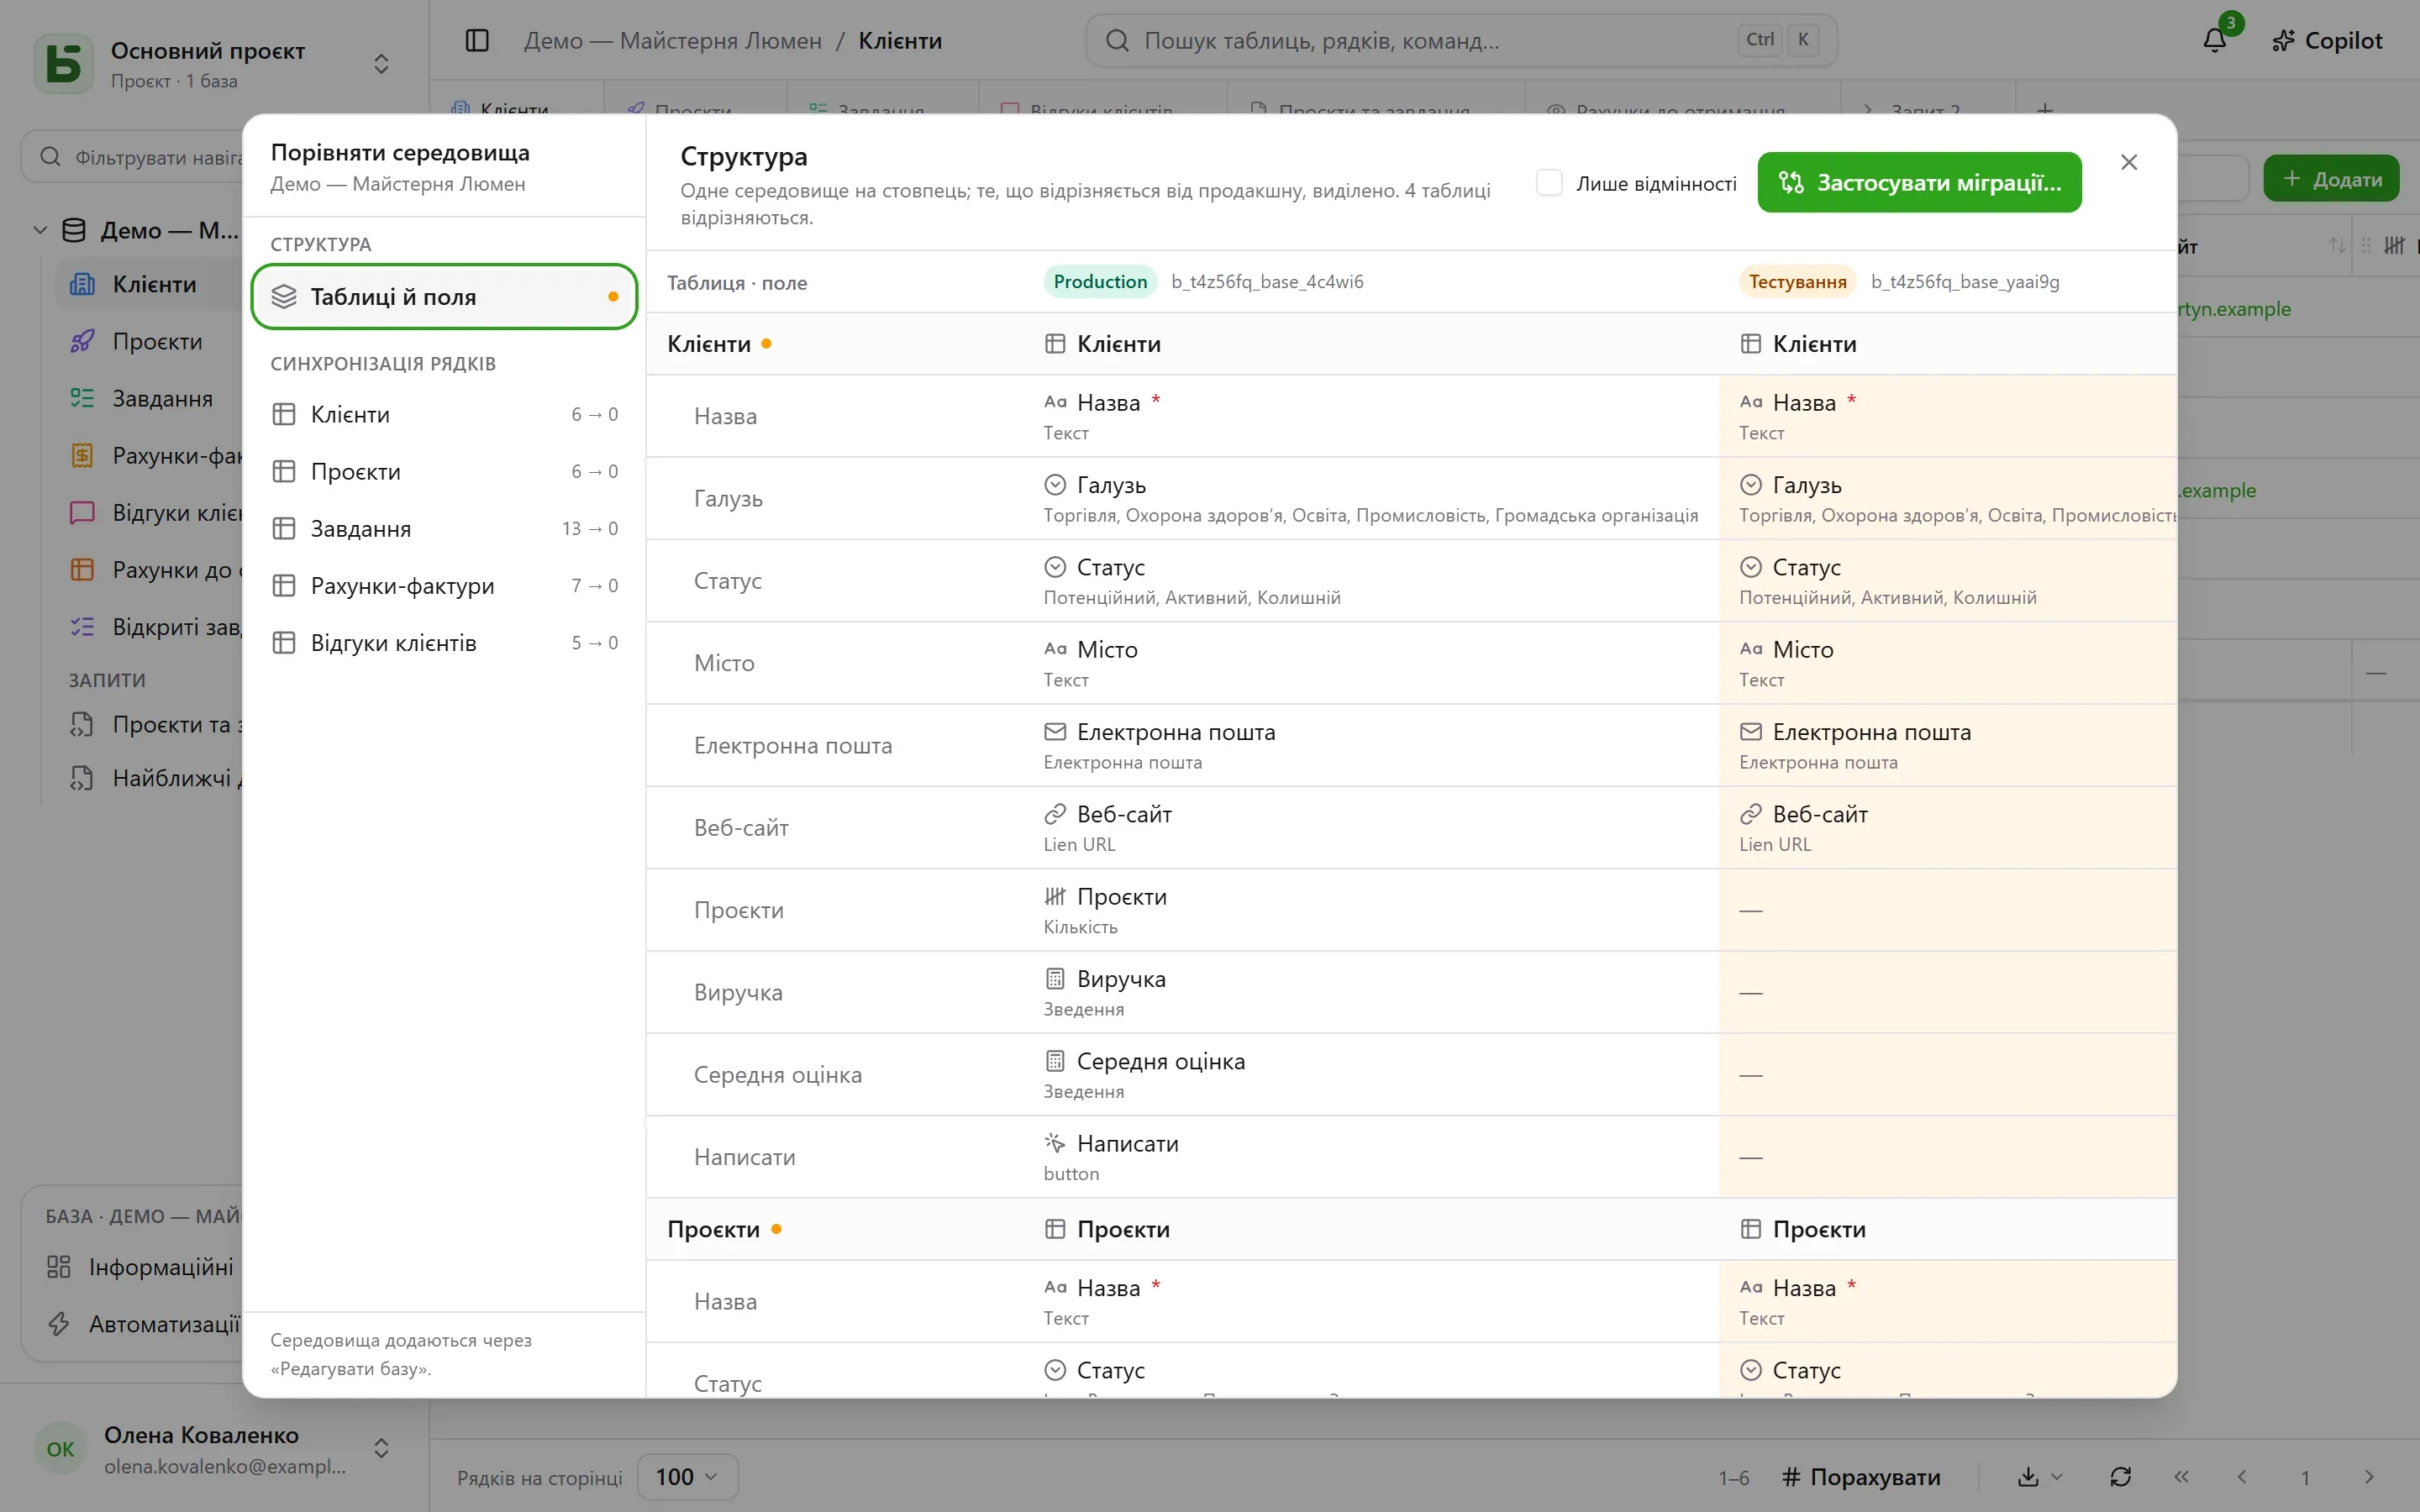Toggle the sidebar panel icon
Screen dimensions: 2420x1512
point(477,40)
